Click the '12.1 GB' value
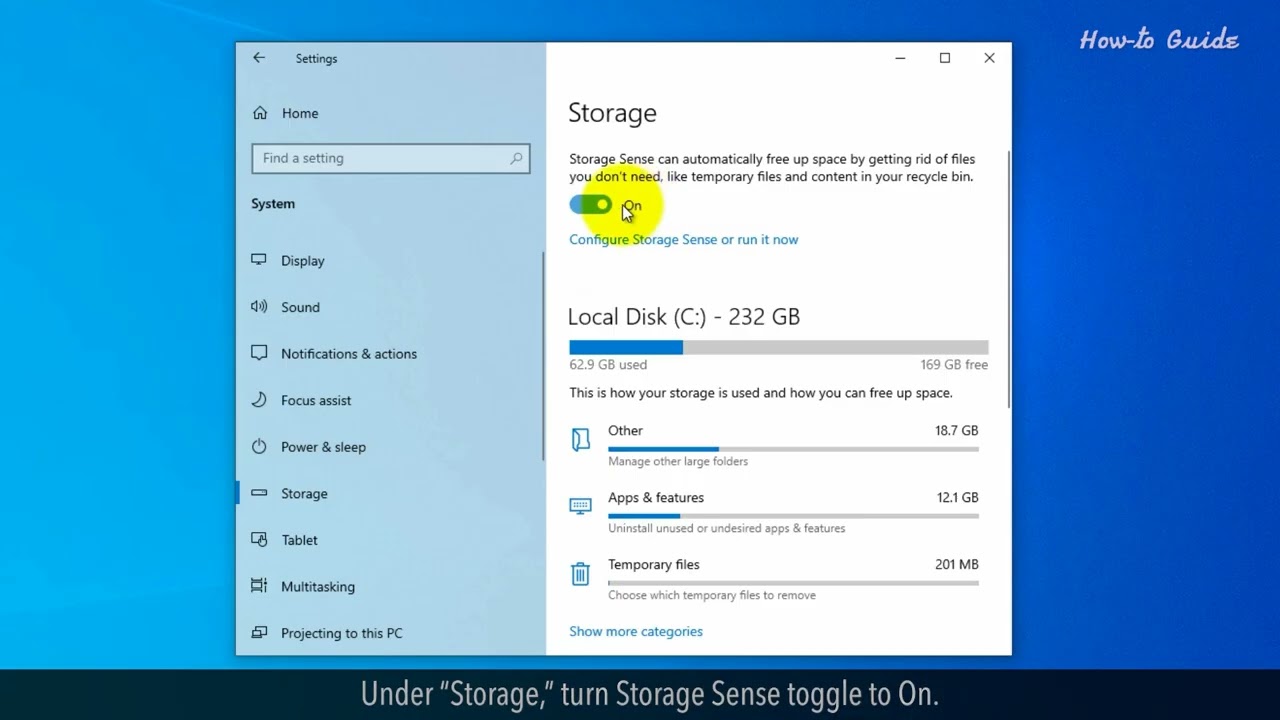 [x=957, y=497]
